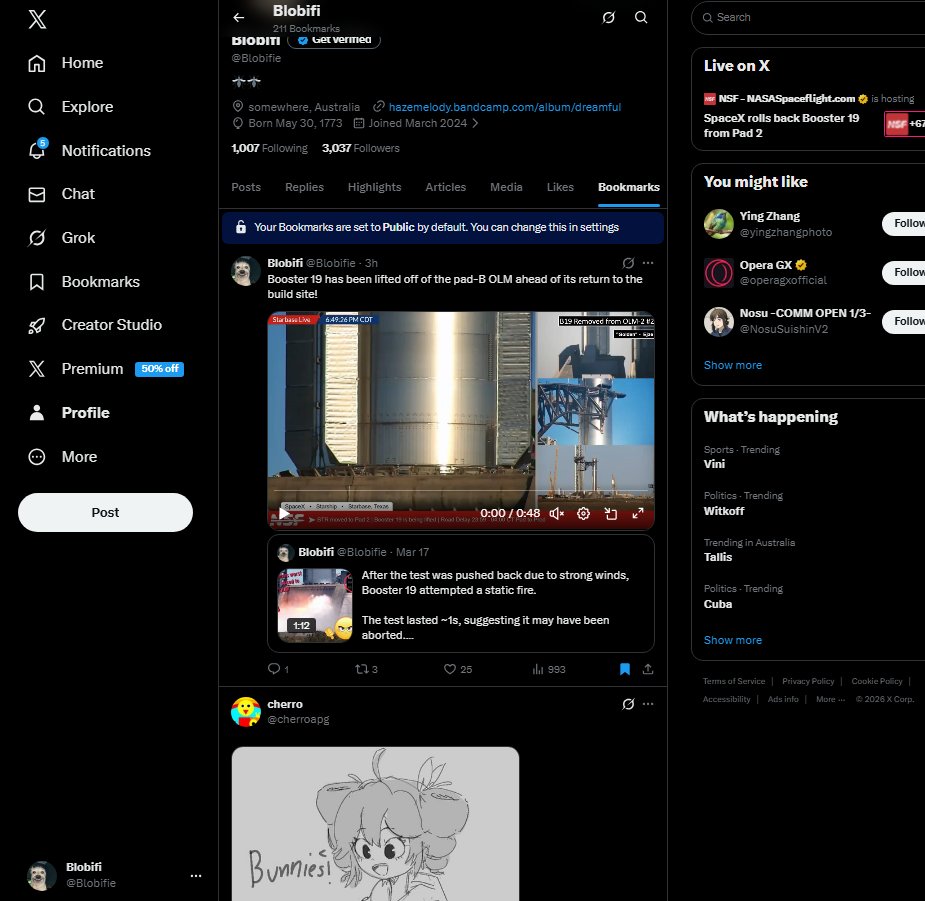Toggle picture-in-picture on the video
925x901 pixels.
click(x=611, y=514)
